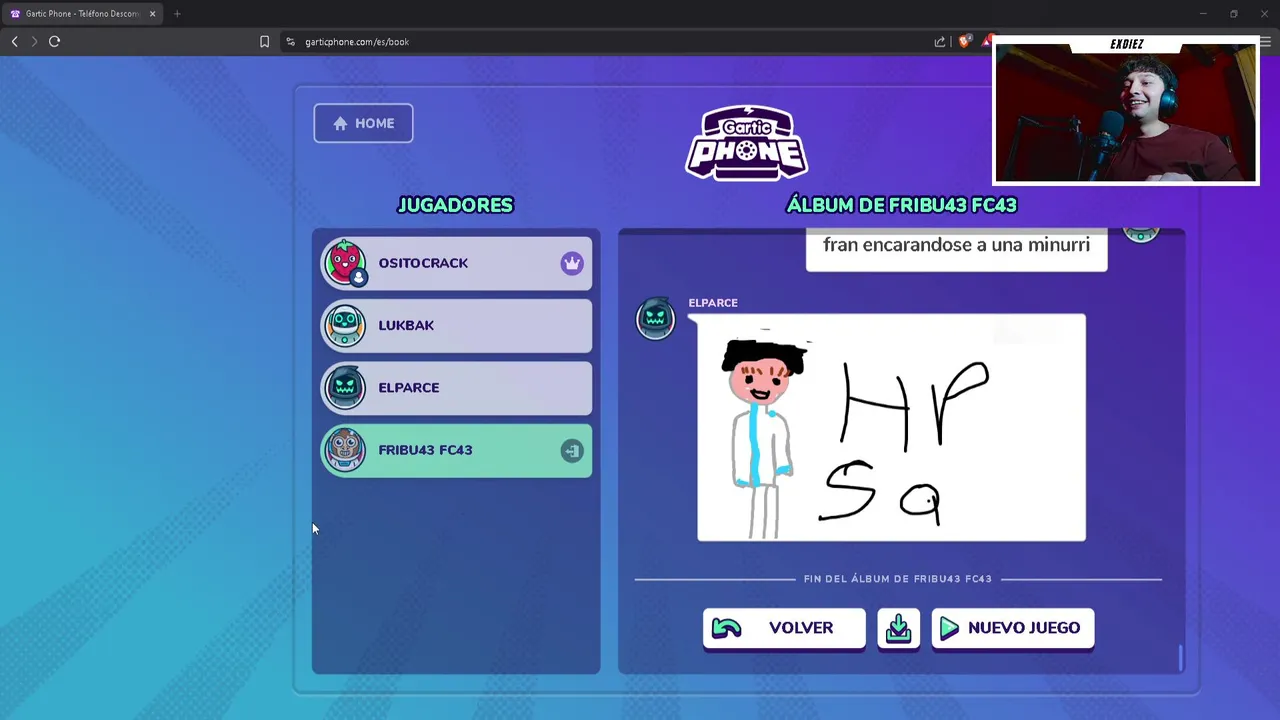Download the album with the download icon

coord(899,628)
